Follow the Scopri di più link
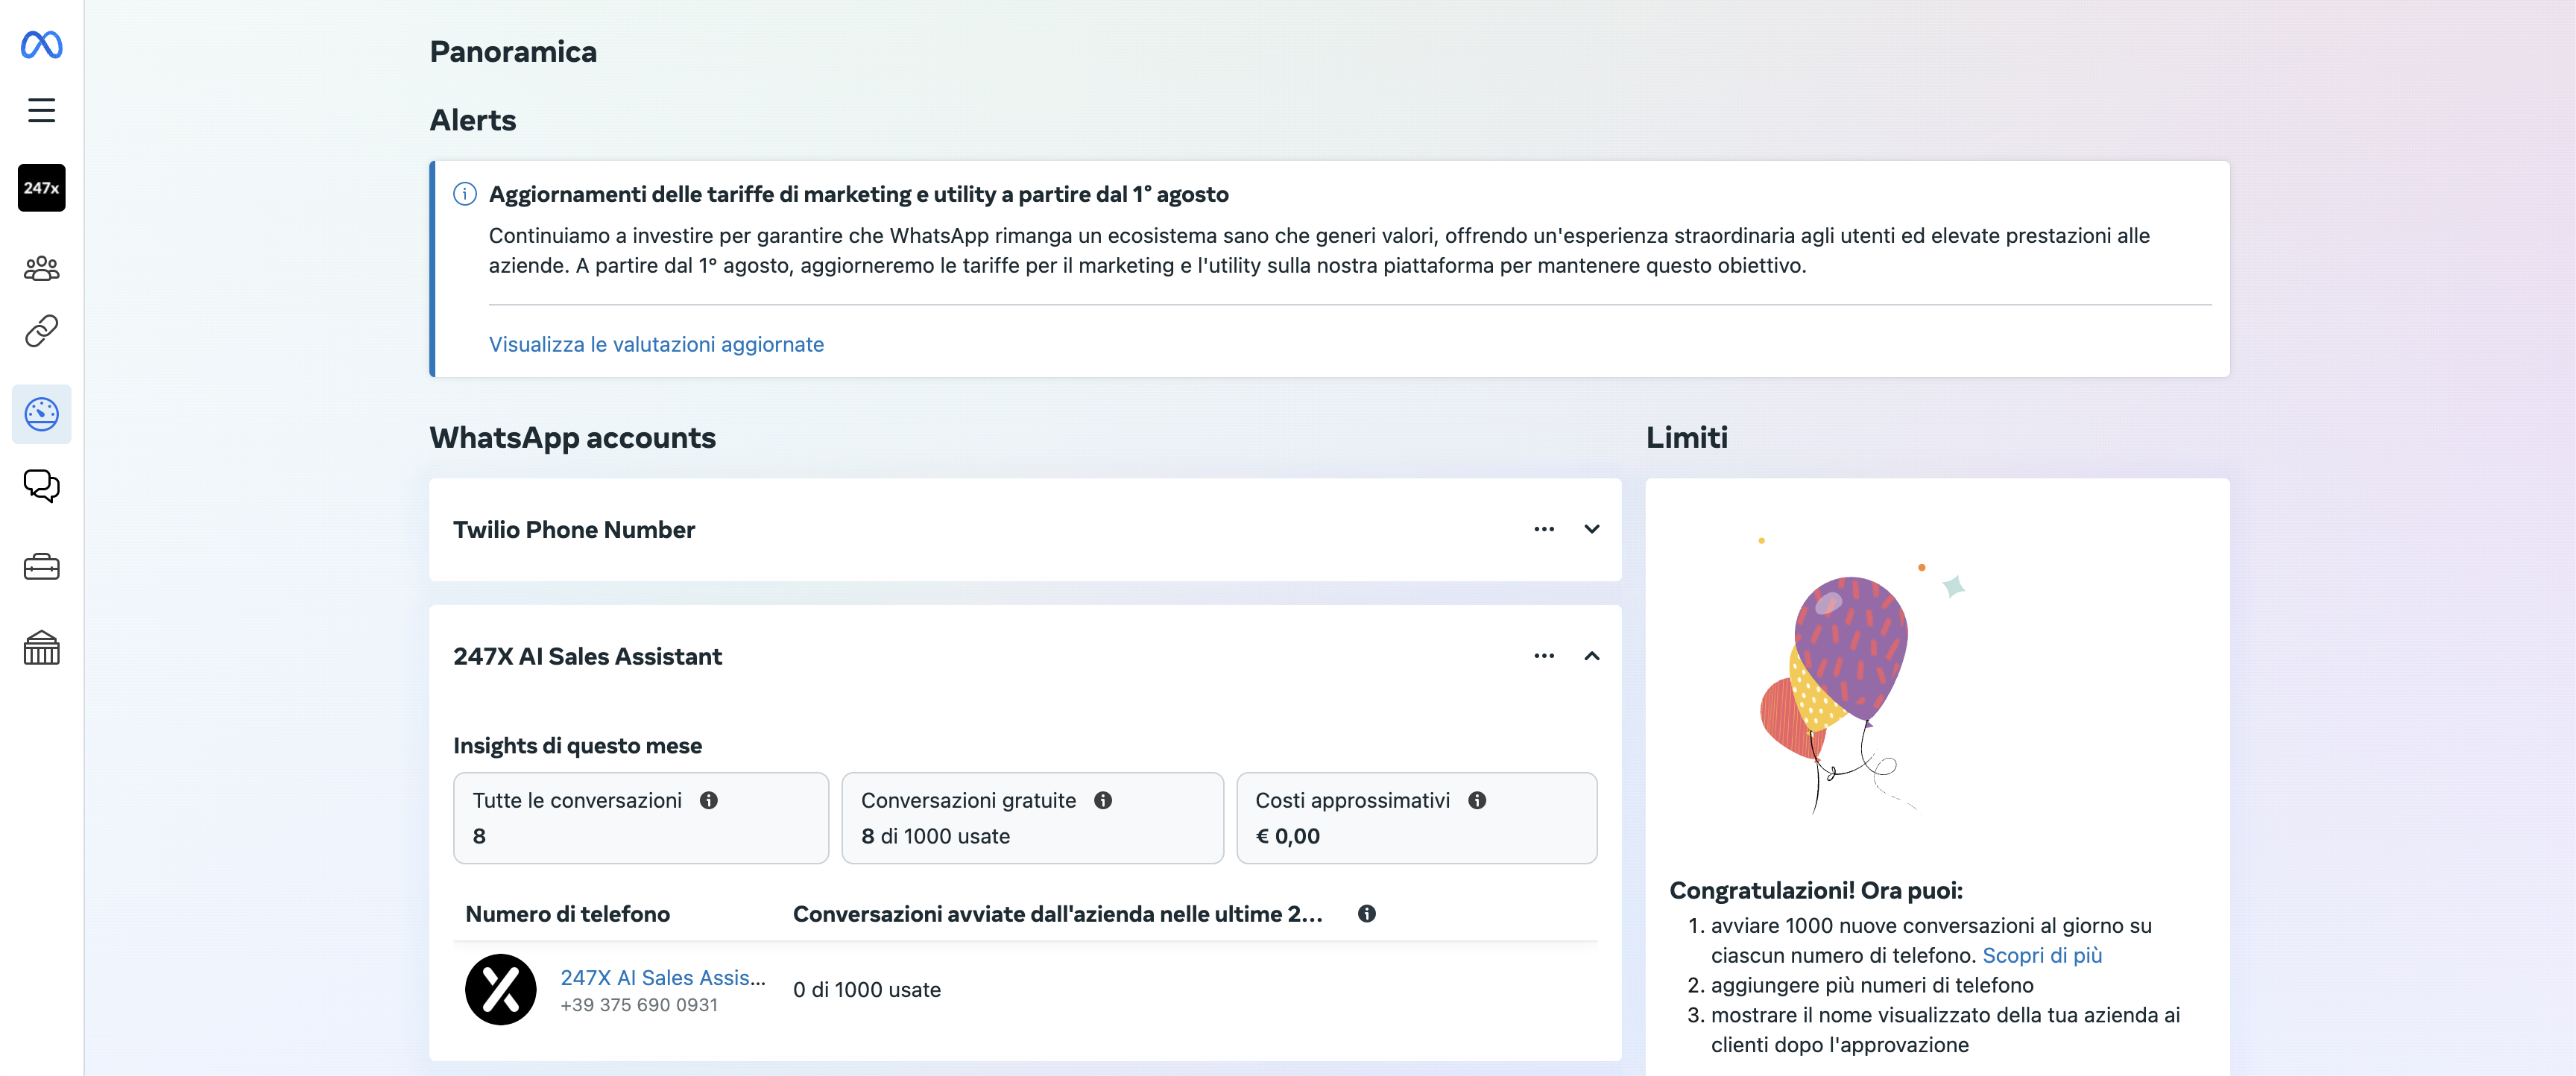Image resolution: width=2576 pixels, height=1076 pixels. pyautogui.click(x=2042, y=955)
